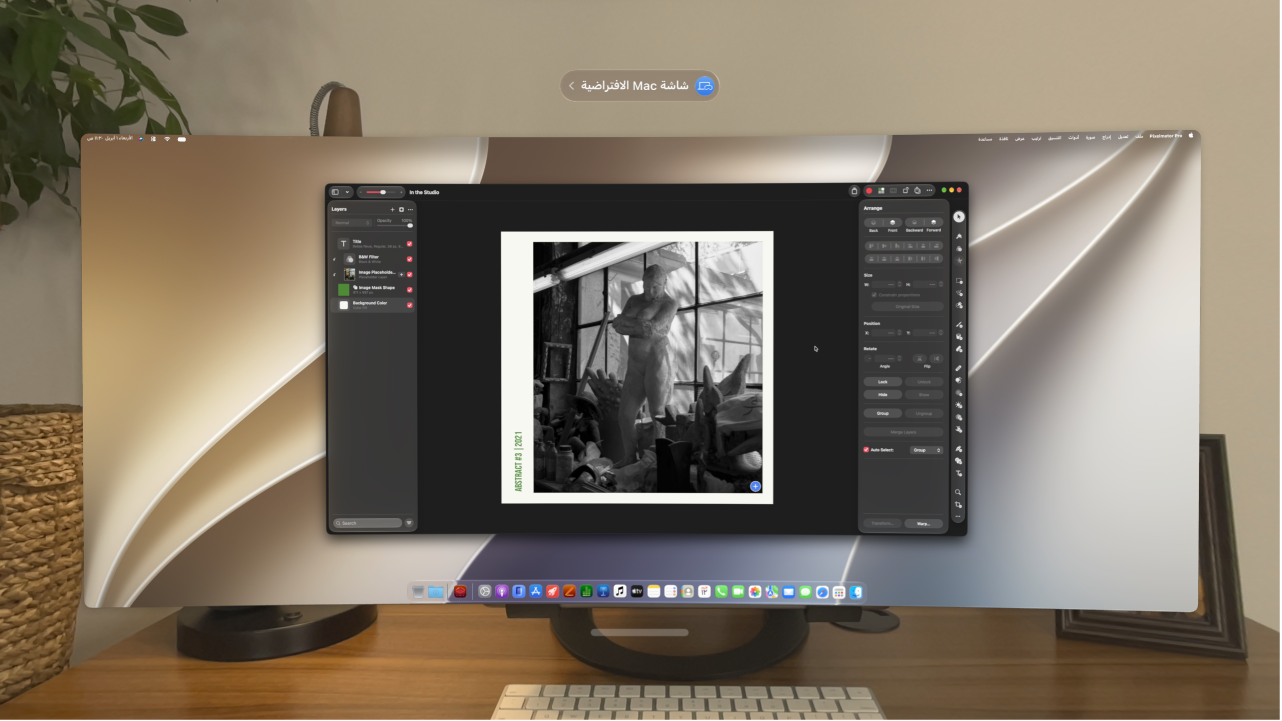
Task: Select the Arrange tool at top of toolbar
Action: pyautogui.click(x=958, y=217)
